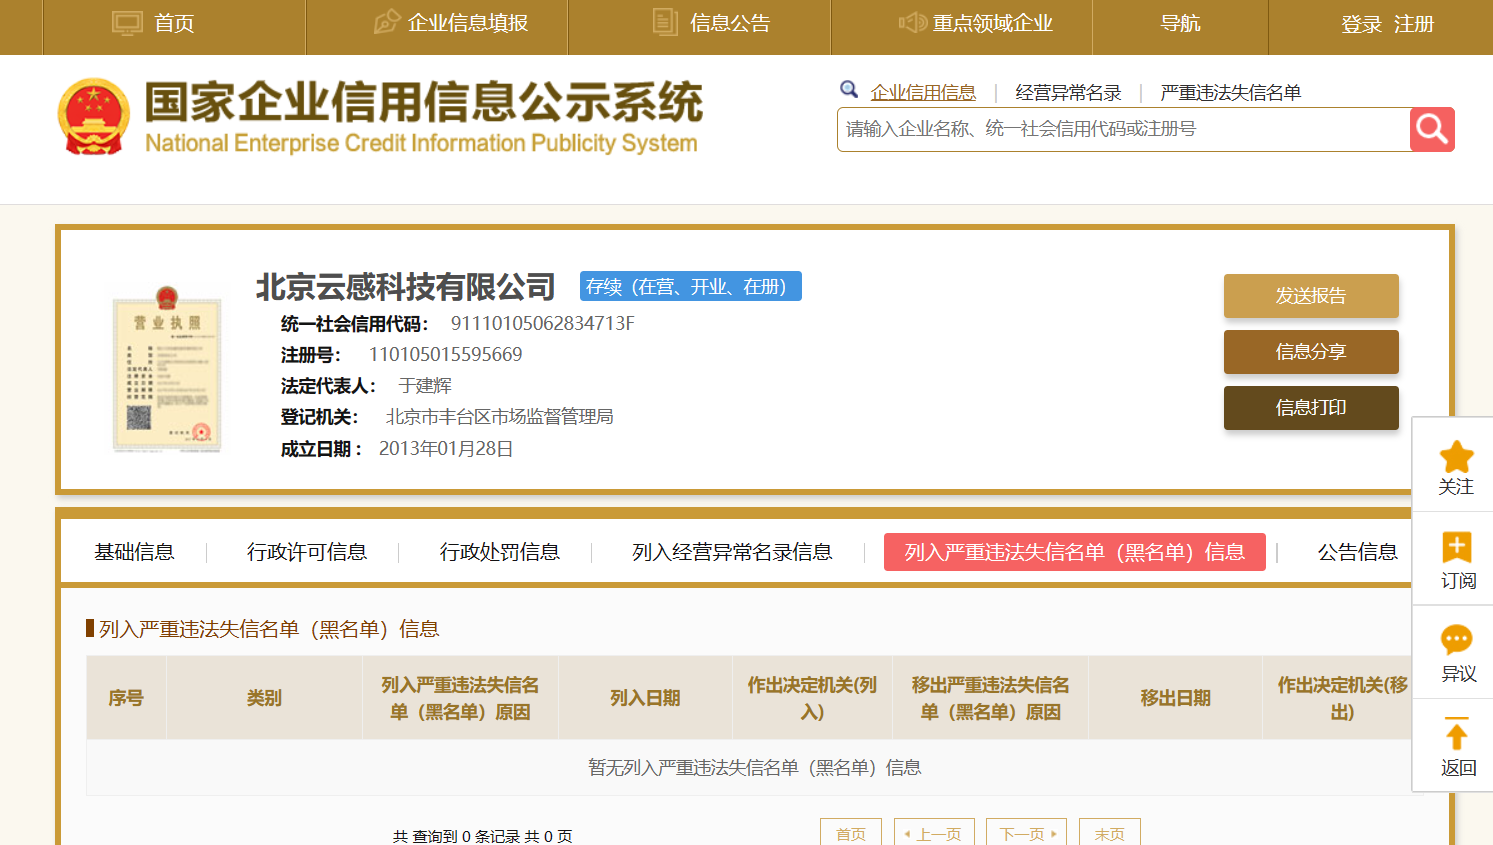
Task: Click the 类别 column header
Action: [264, 698]
